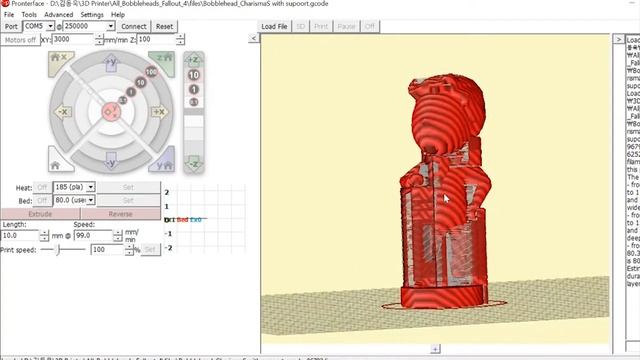Open File menu
640x360 pixels.
9,14
